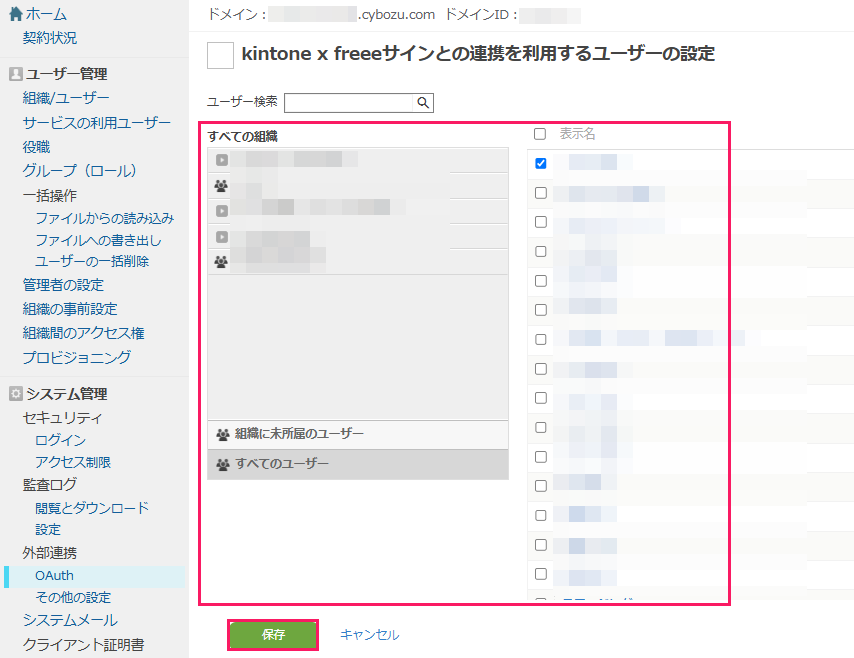Click the システム管理 gear icon
Image resolution: width=854 pixels, height=658 pixels.
tap(16, 394)
